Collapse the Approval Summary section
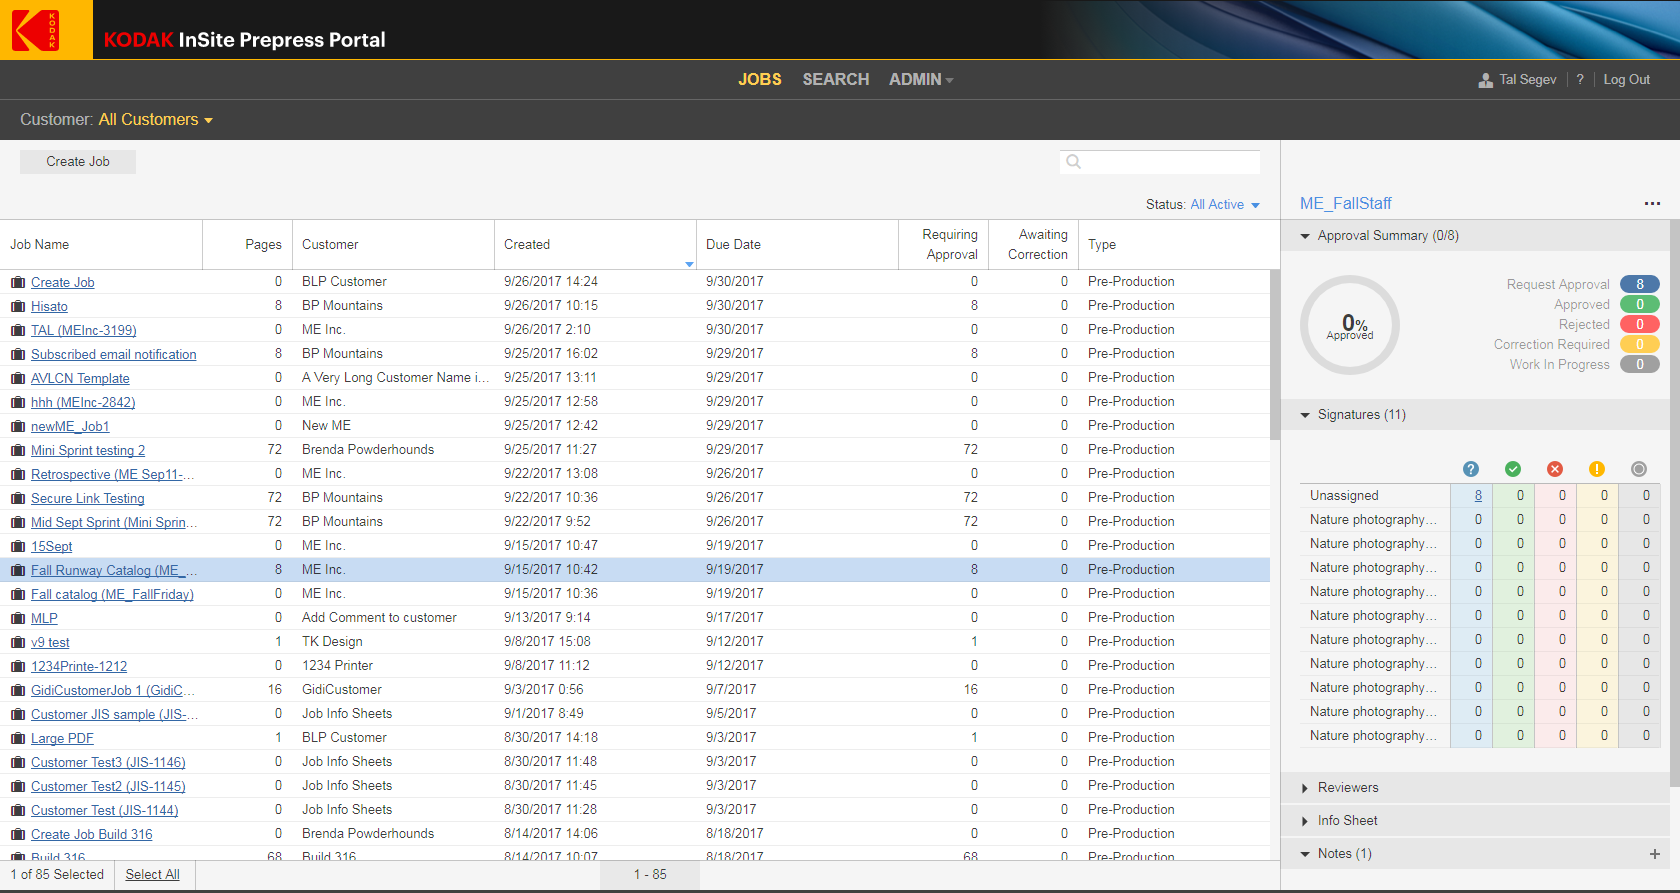 coord(1305,237)
